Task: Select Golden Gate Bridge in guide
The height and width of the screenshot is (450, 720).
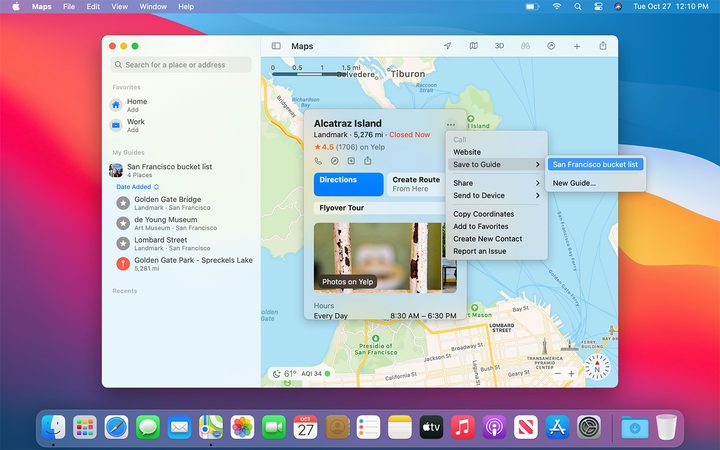Action: (x=184, y=203)
